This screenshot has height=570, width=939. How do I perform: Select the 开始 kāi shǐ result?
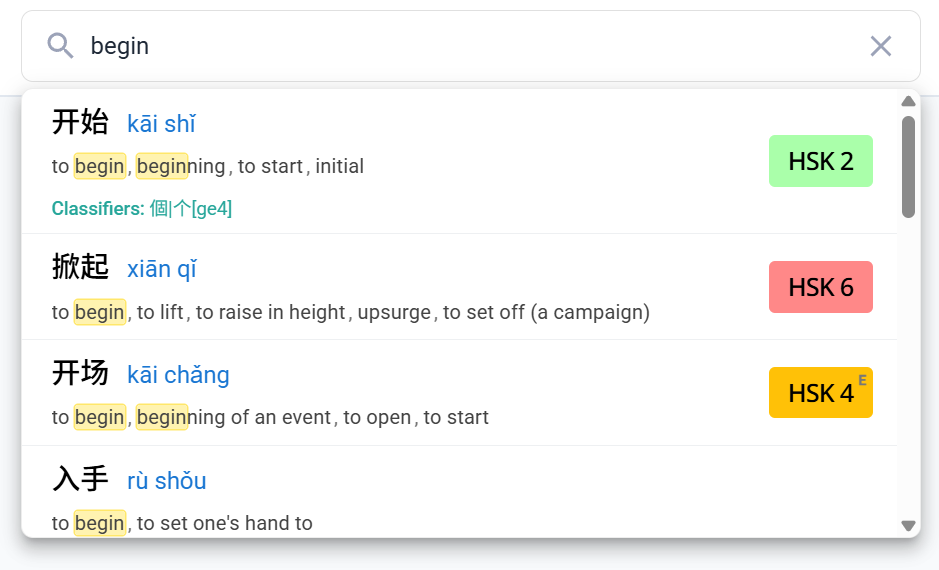pyautogui.click(x=459, y=162)
